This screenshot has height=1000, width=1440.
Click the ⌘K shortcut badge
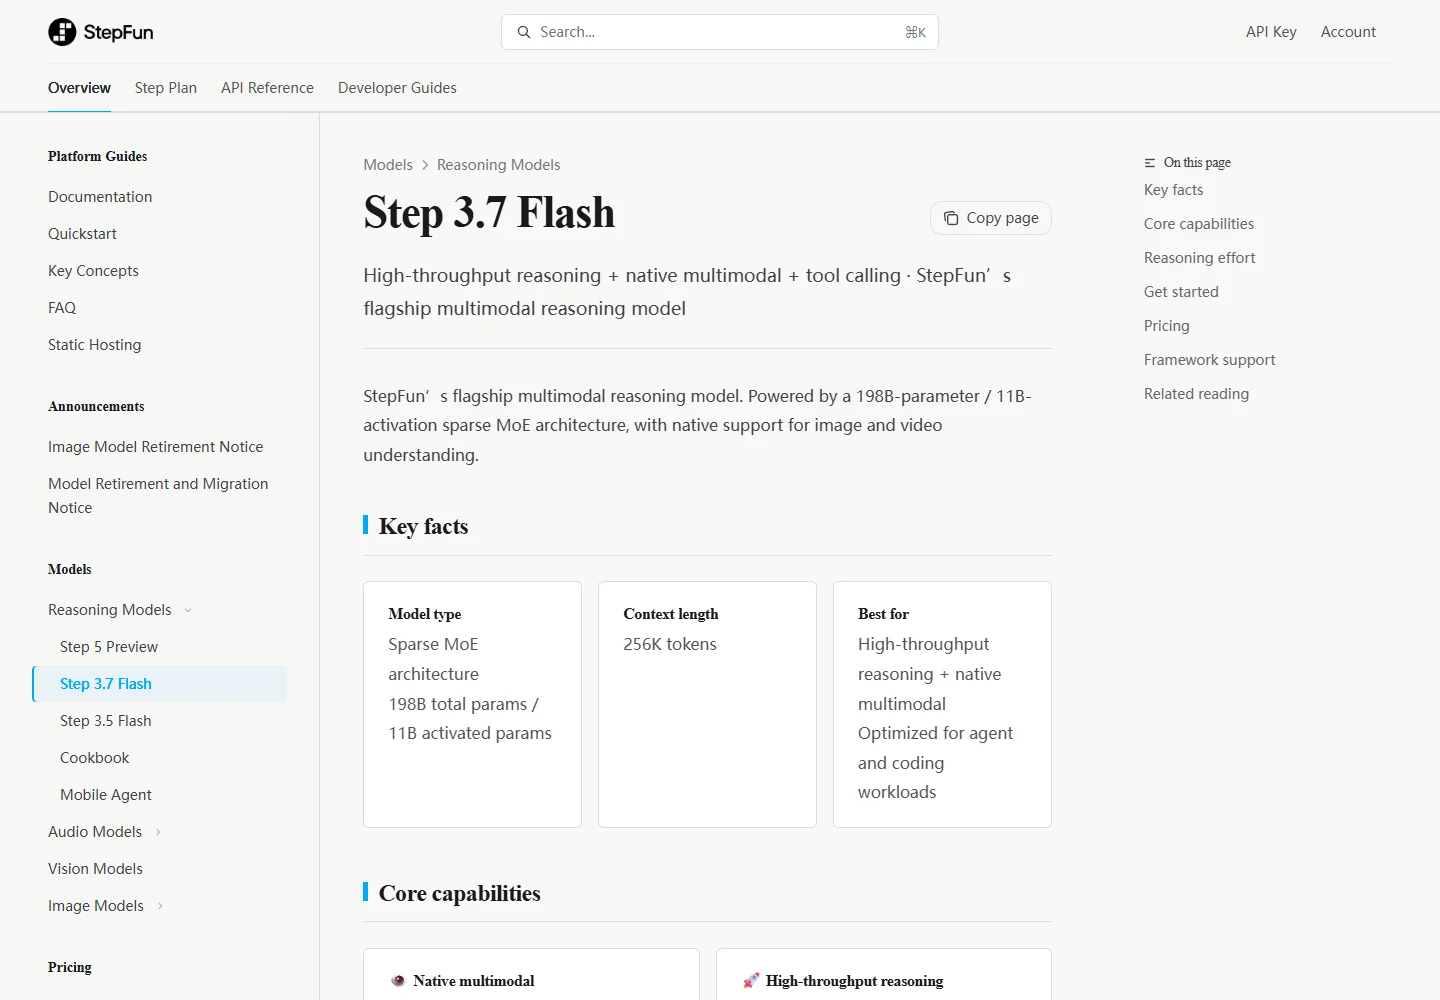tap(915, 32)
